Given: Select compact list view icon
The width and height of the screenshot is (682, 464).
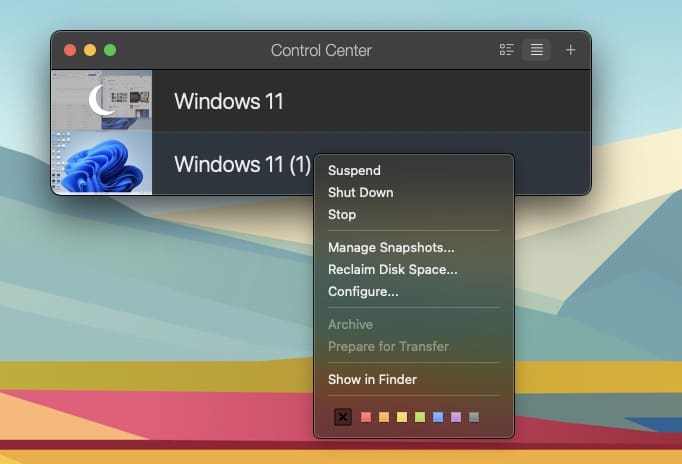Looking at the screenshot, I should pos(537,50).
